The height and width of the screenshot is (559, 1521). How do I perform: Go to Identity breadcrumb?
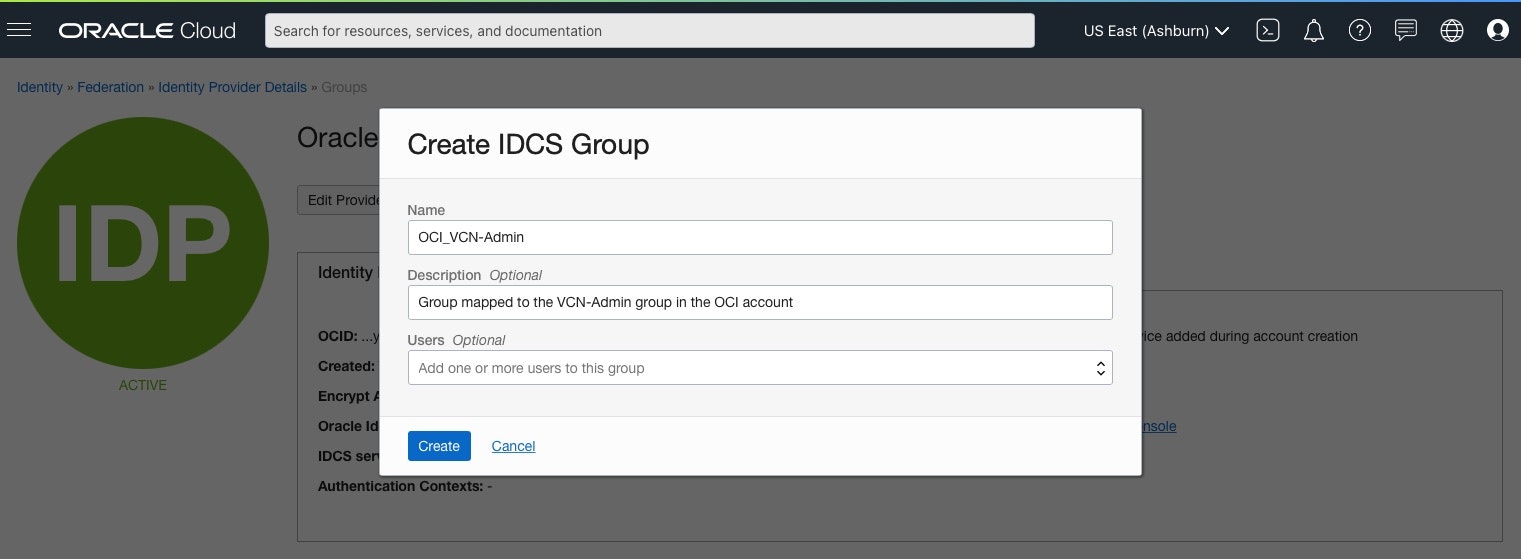point(40,87)
